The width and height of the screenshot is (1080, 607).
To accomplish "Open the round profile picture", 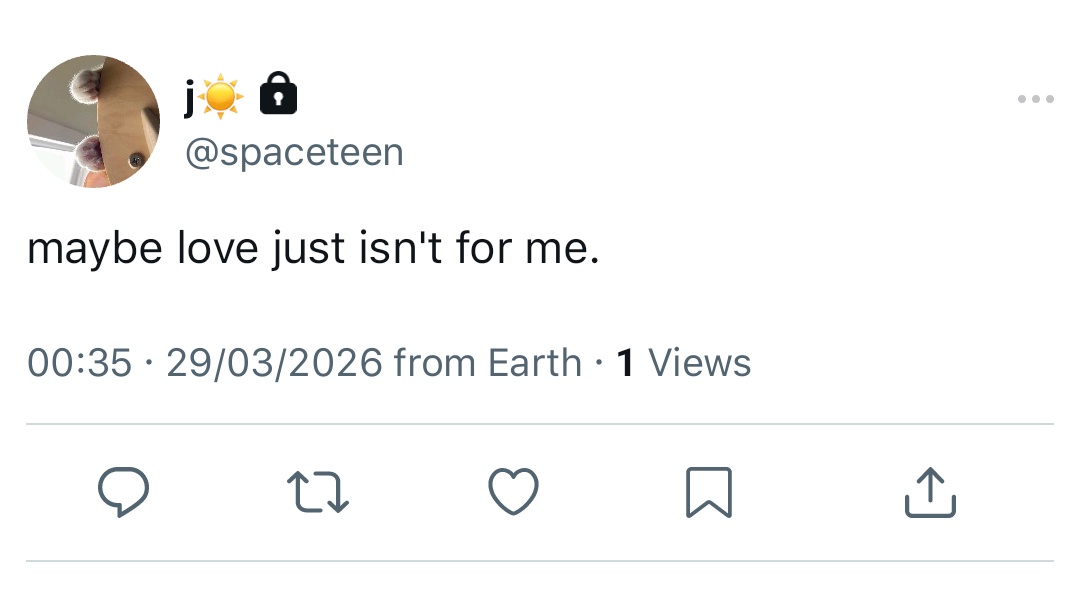I will pyautogui.click(x=93, y=122).
